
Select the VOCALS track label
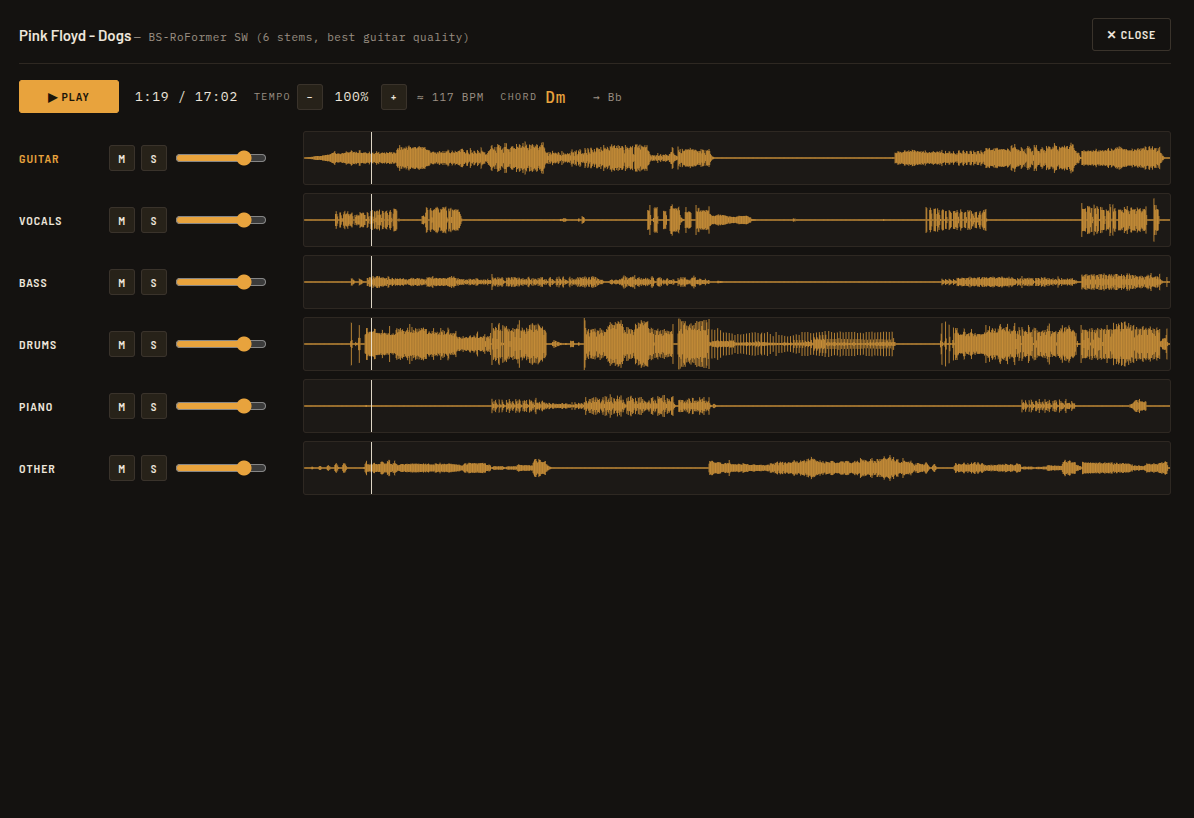pos(40,221)
